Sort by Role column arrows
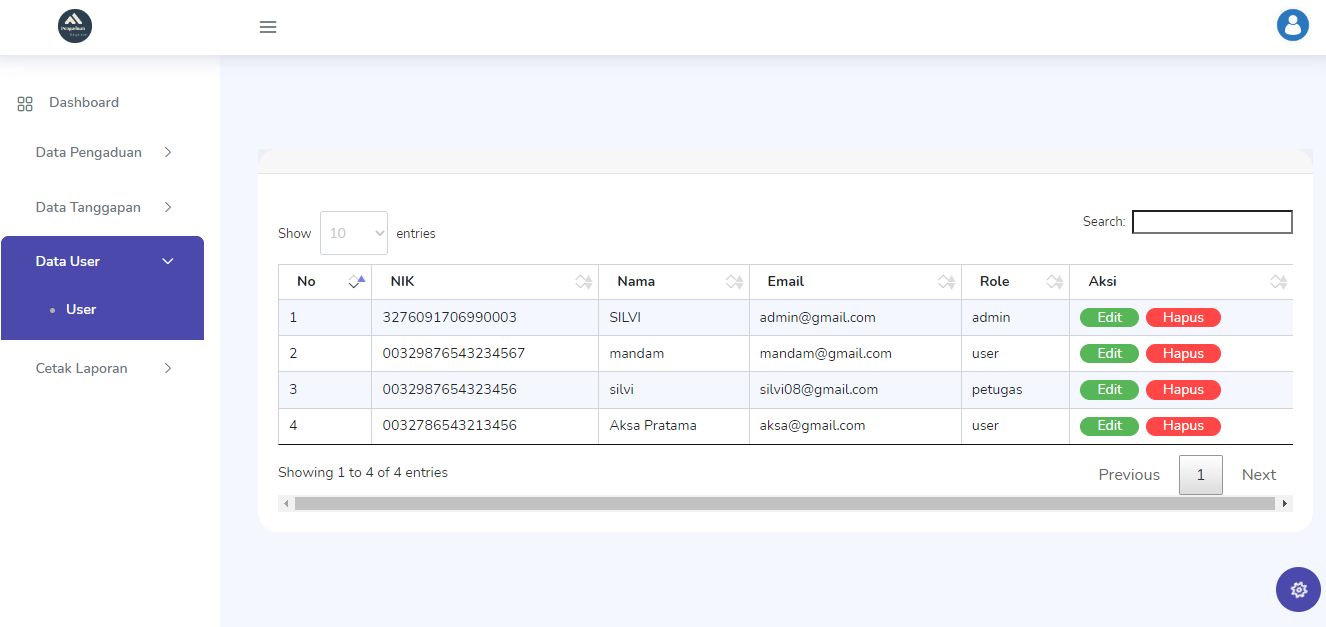The width and height of the screenshot is (1326, 627). coord(1054,282)
